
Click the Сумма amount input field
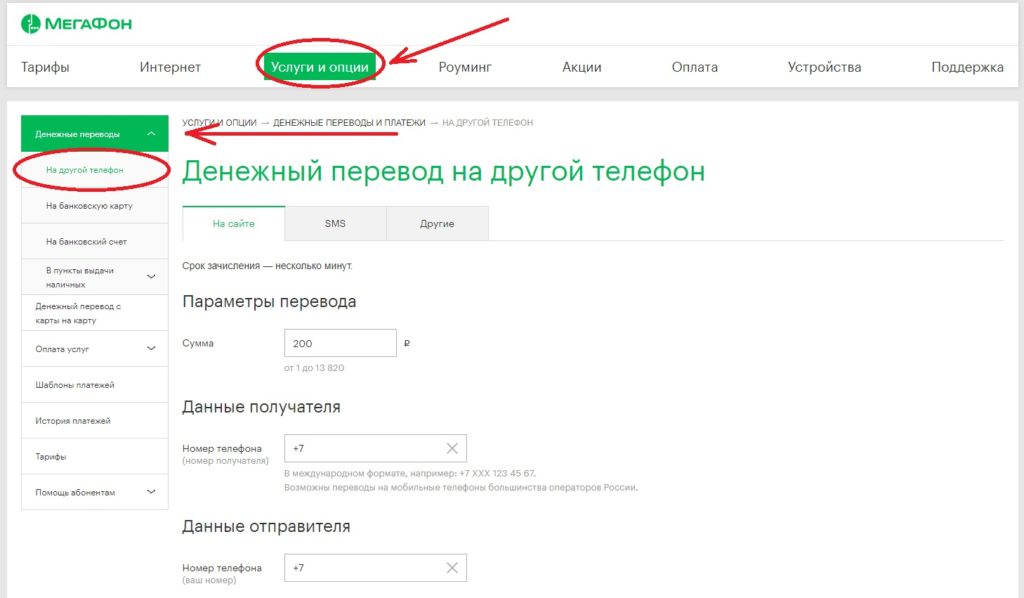(340, 342)
